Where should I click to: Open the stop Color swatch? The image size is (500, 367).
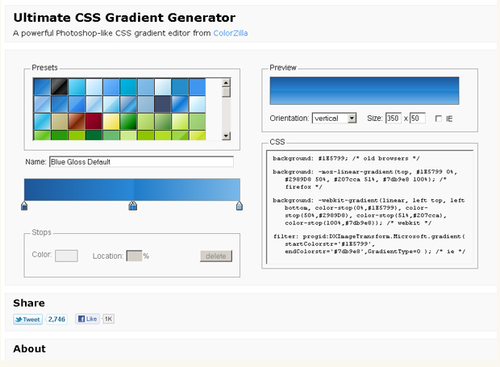tap(66, 256)
